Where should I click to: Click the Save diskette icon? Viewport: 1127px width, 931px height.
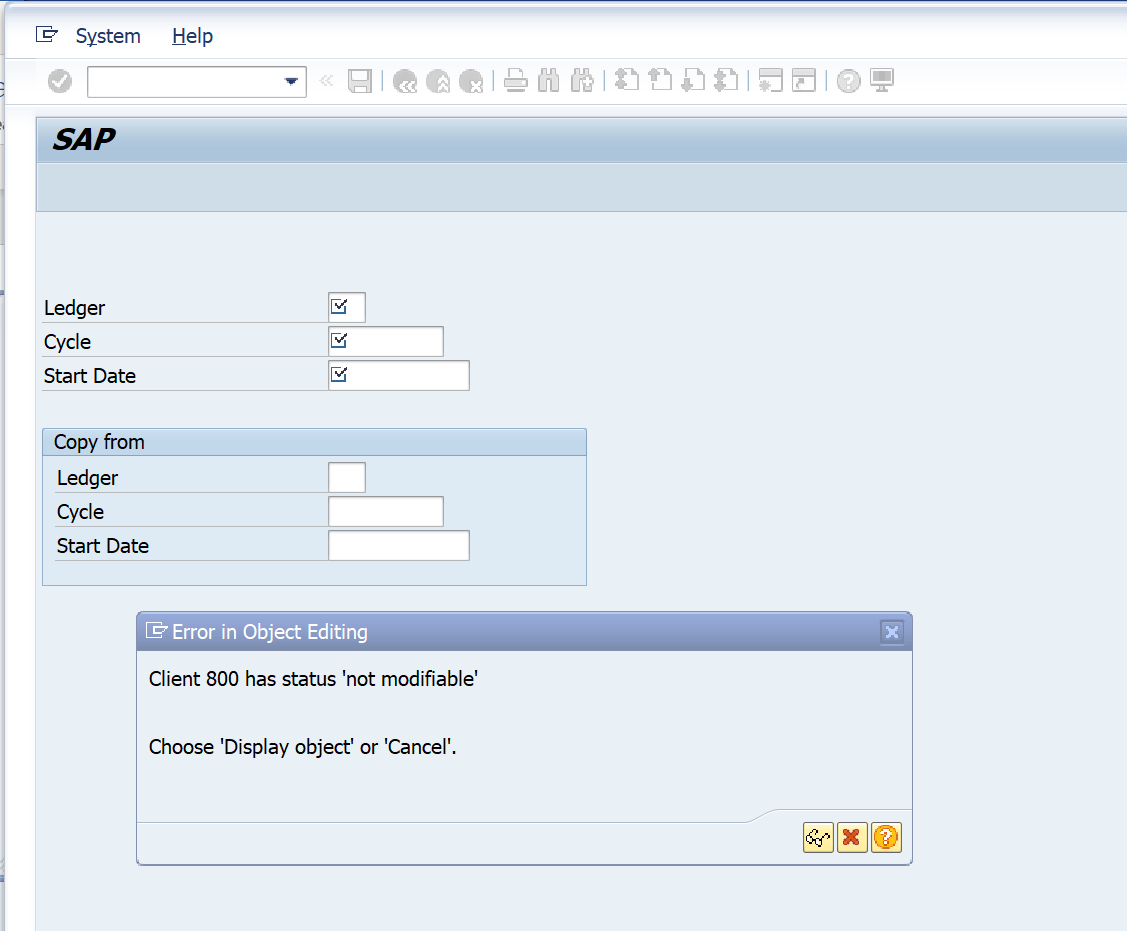coord(360,81)
